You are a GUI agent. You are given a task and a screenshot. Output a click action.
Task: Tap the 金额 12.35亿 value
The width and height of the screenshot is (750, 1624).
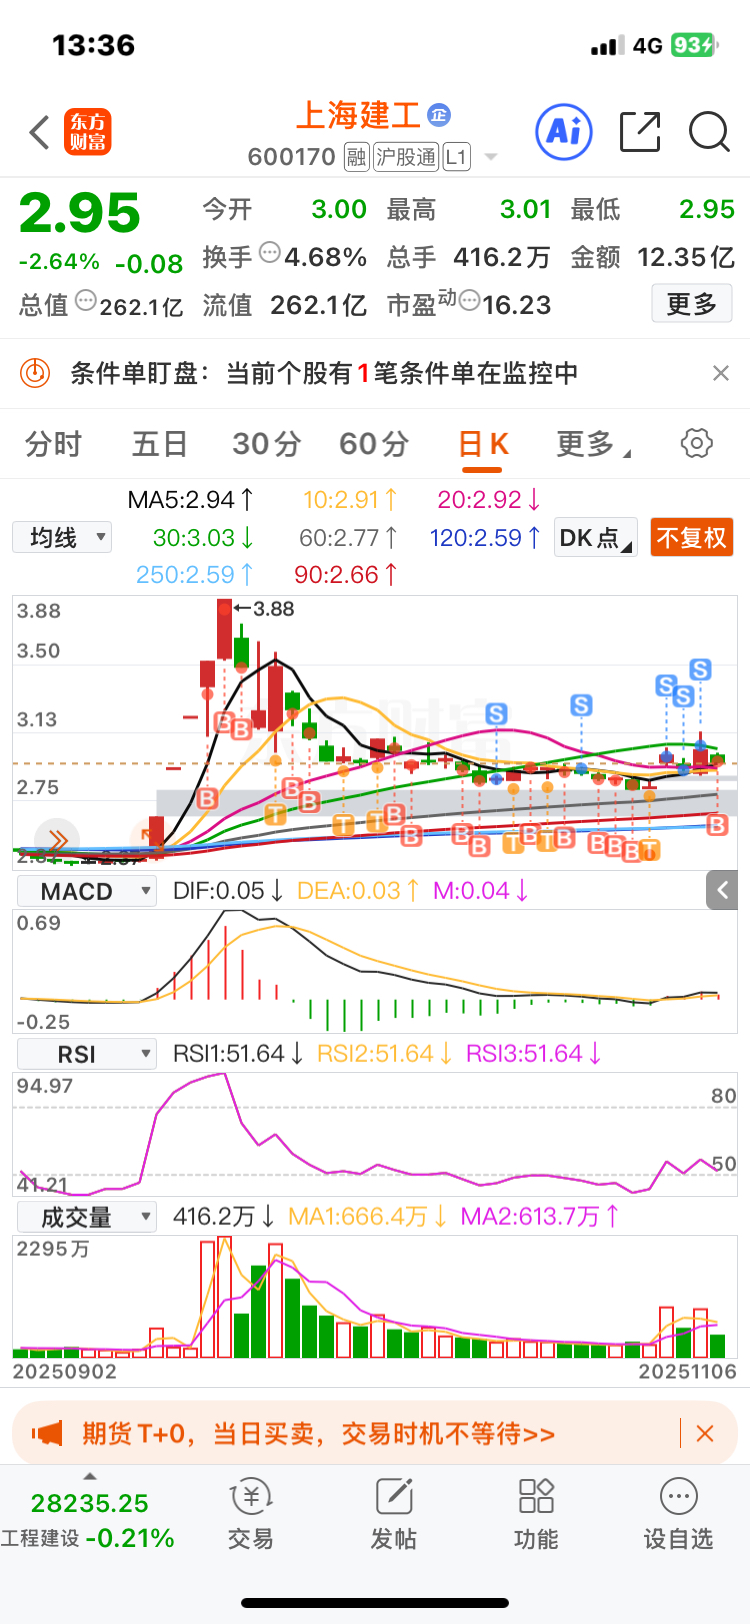pyautogui.click(x=685, y=257)
